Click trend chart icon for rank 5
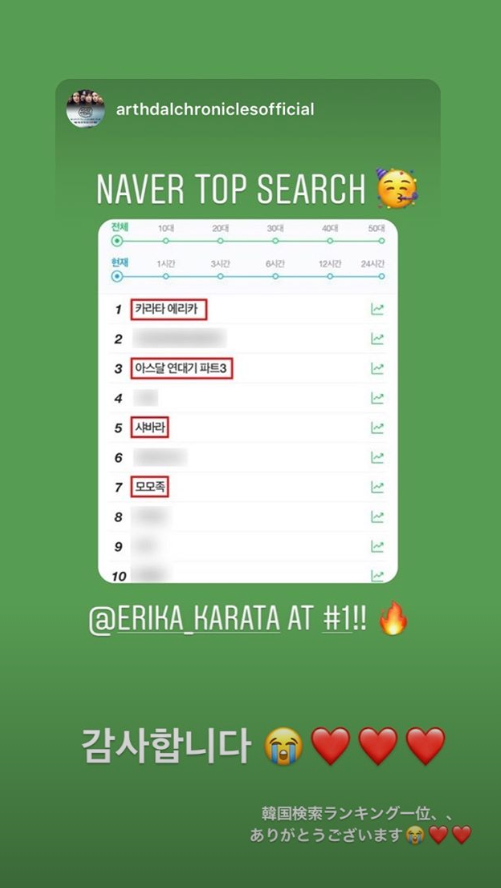501x888 pixels. pos(377,428)
